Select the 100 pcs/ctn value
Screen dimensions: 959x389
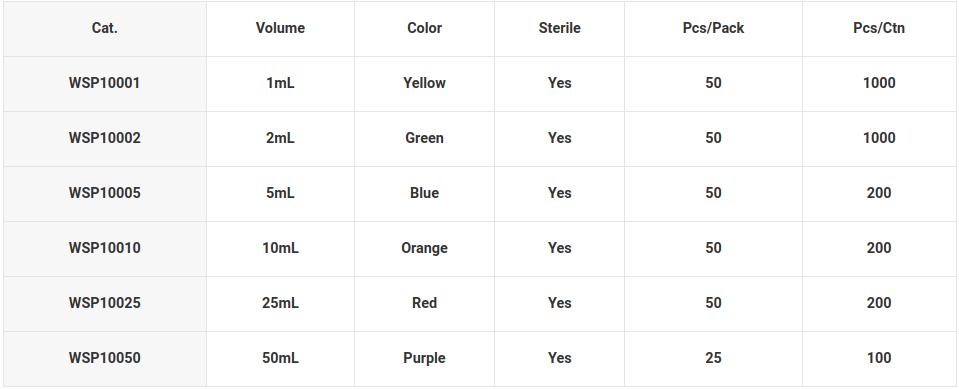(x=879, y=358)
